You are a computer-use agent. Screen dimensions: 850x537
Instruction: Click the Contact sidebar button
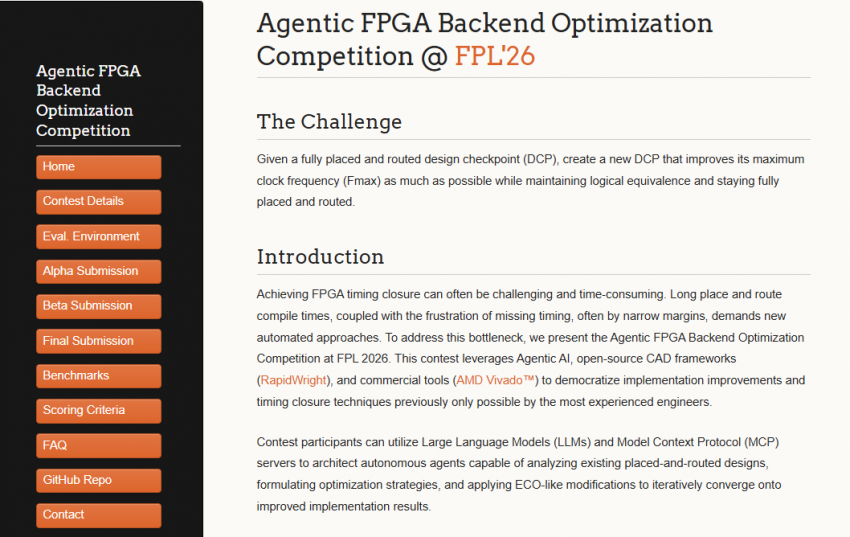click(x=98, y=515)
